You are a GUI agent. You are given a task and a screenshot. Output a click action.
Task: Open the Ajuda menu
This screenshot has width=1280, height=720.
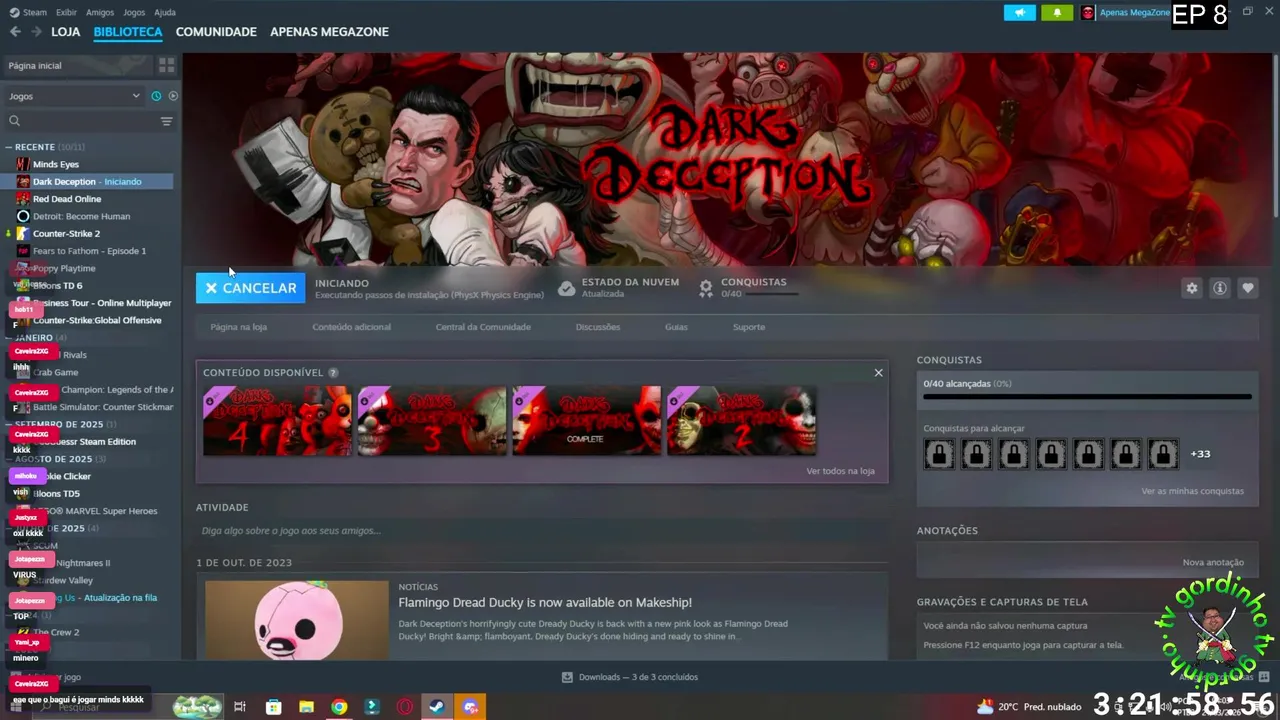click(x=165, y=12)
